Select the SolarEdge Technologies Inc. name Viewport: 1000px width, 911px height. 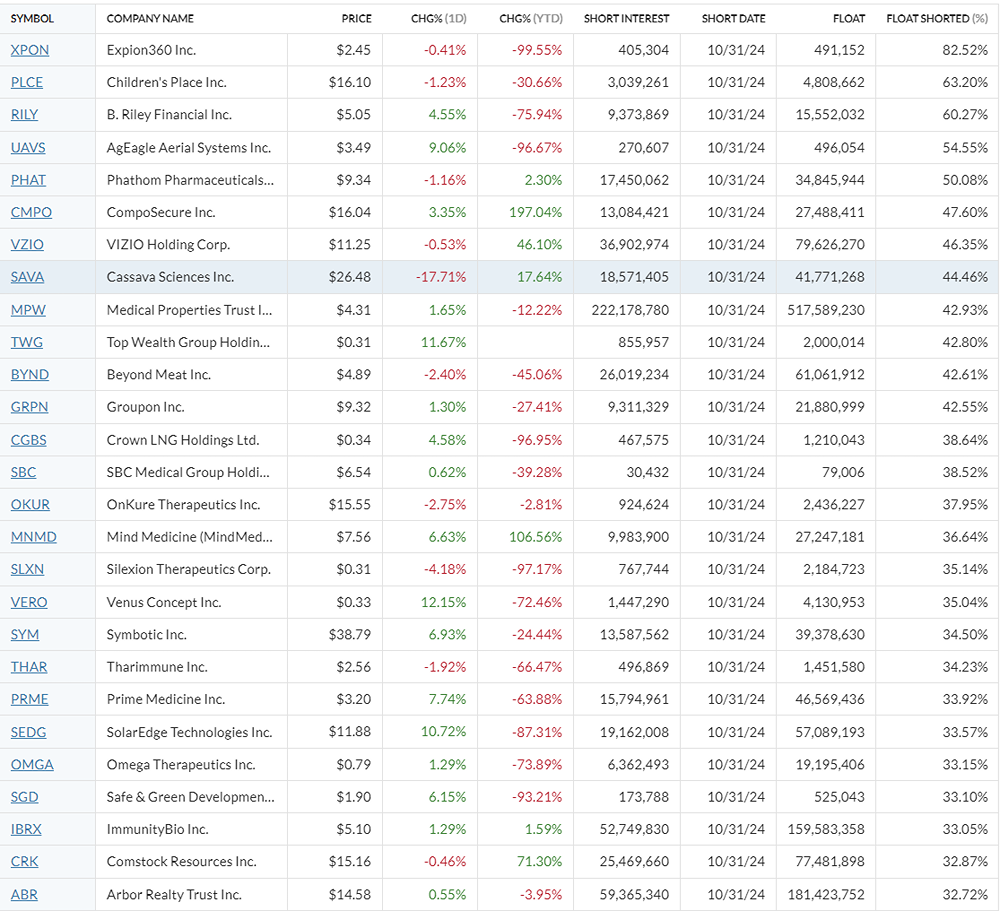pyautogui.click(x=189, y=732)
